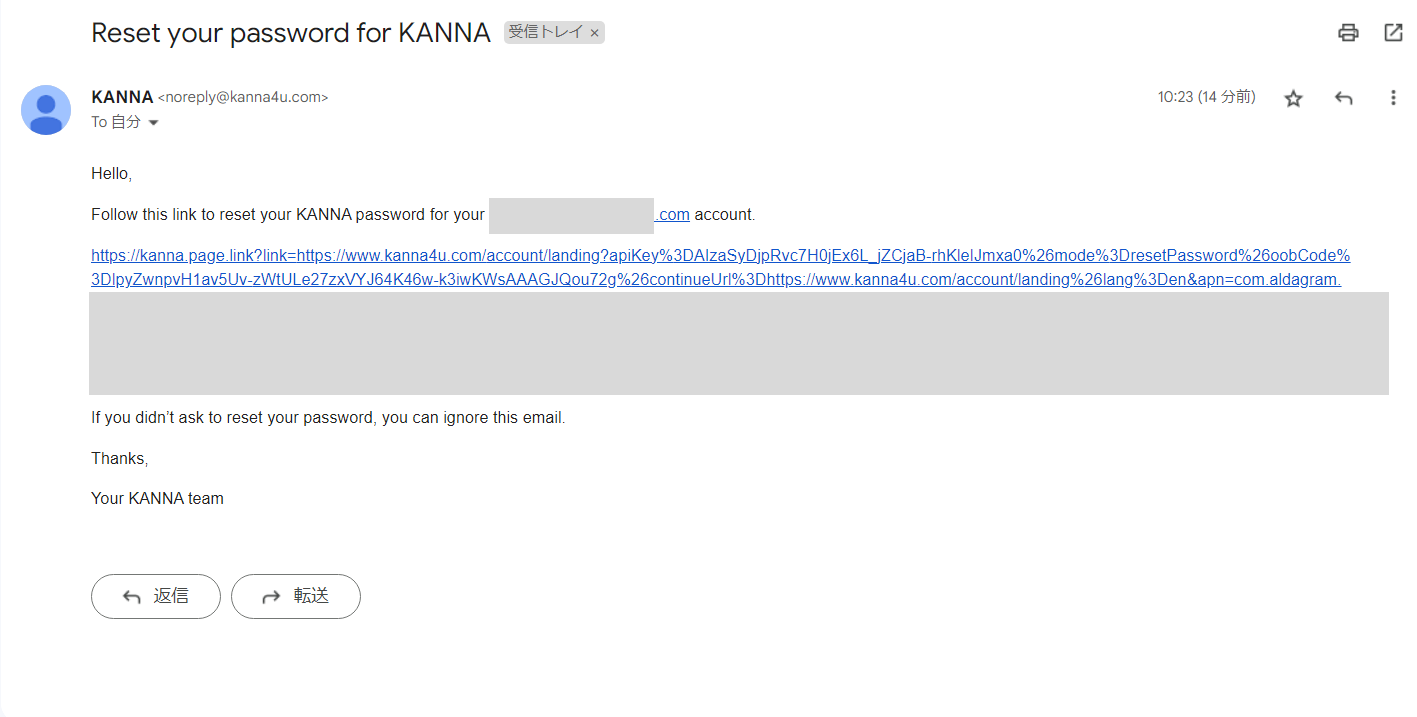1417x717 pixels.
Task: Click the .com account link in the message
Action: [672, 214]
